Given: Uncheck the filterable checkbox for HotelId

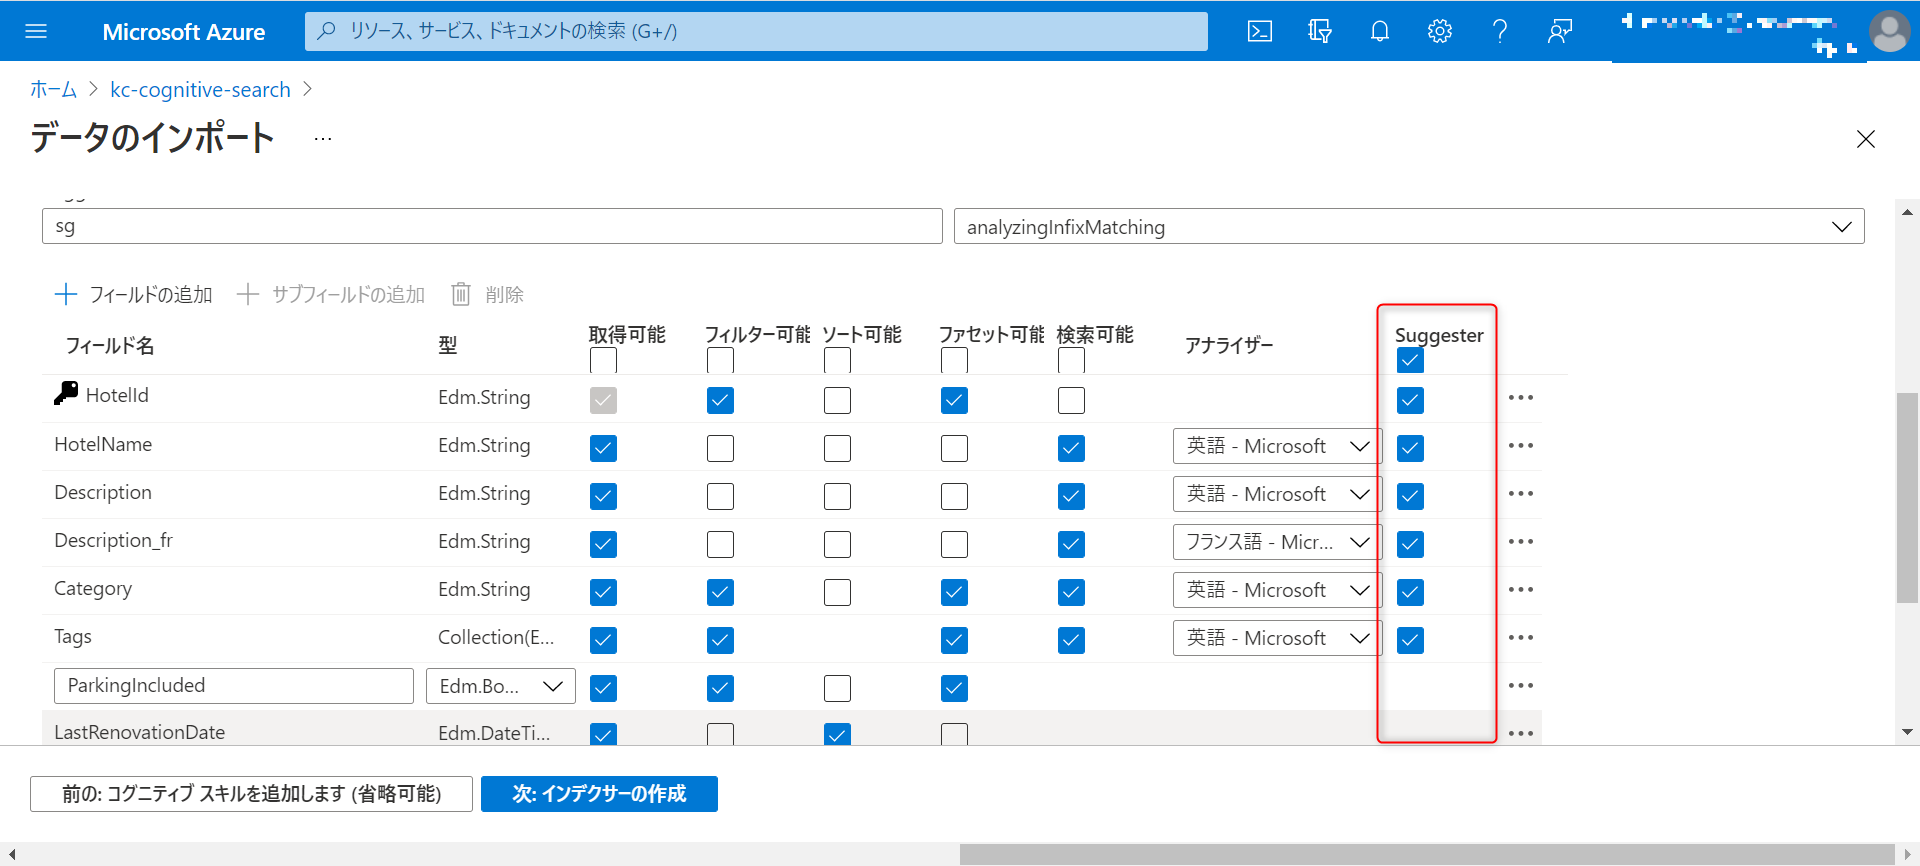Looking at the screenshot, I should 720,400.
